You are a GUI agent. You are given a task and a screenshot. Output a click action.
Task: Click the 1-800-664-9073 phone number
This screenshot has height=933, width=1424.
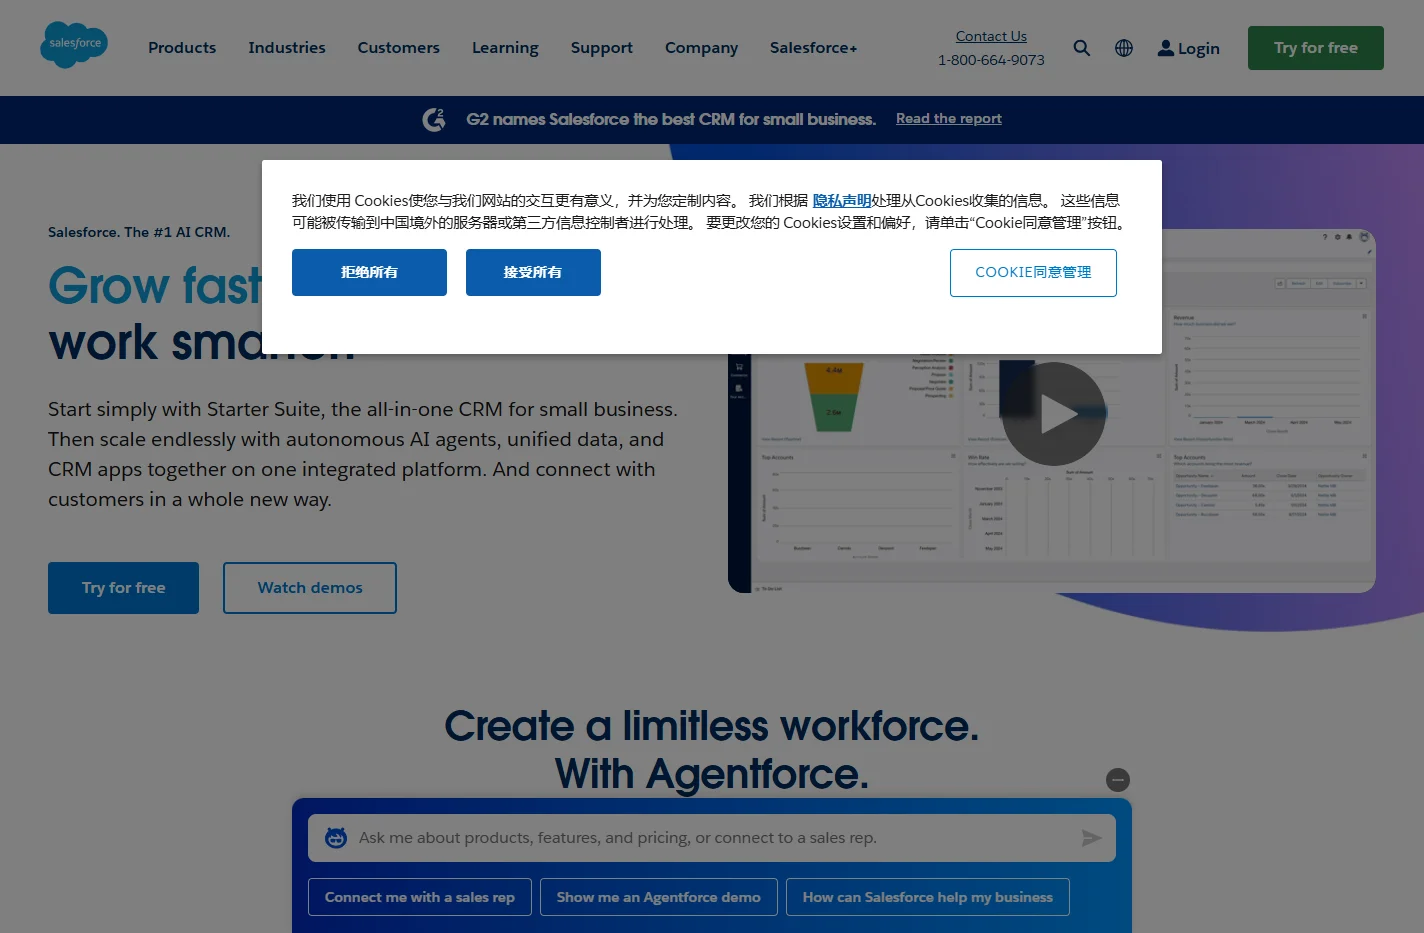(x=991, y=60)
